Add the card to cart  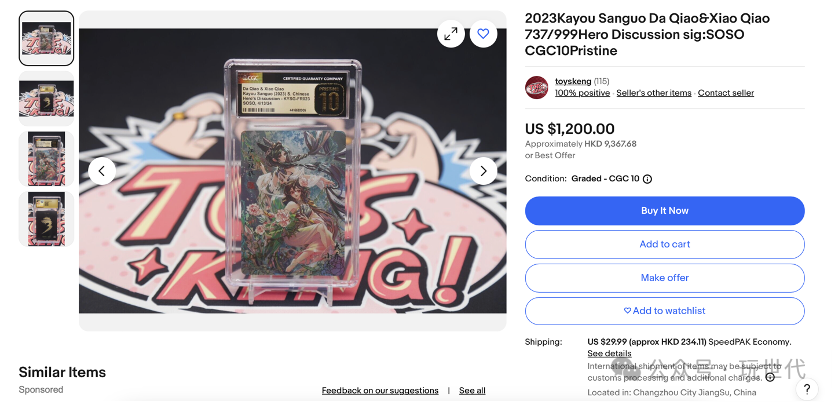click(664, 244)
